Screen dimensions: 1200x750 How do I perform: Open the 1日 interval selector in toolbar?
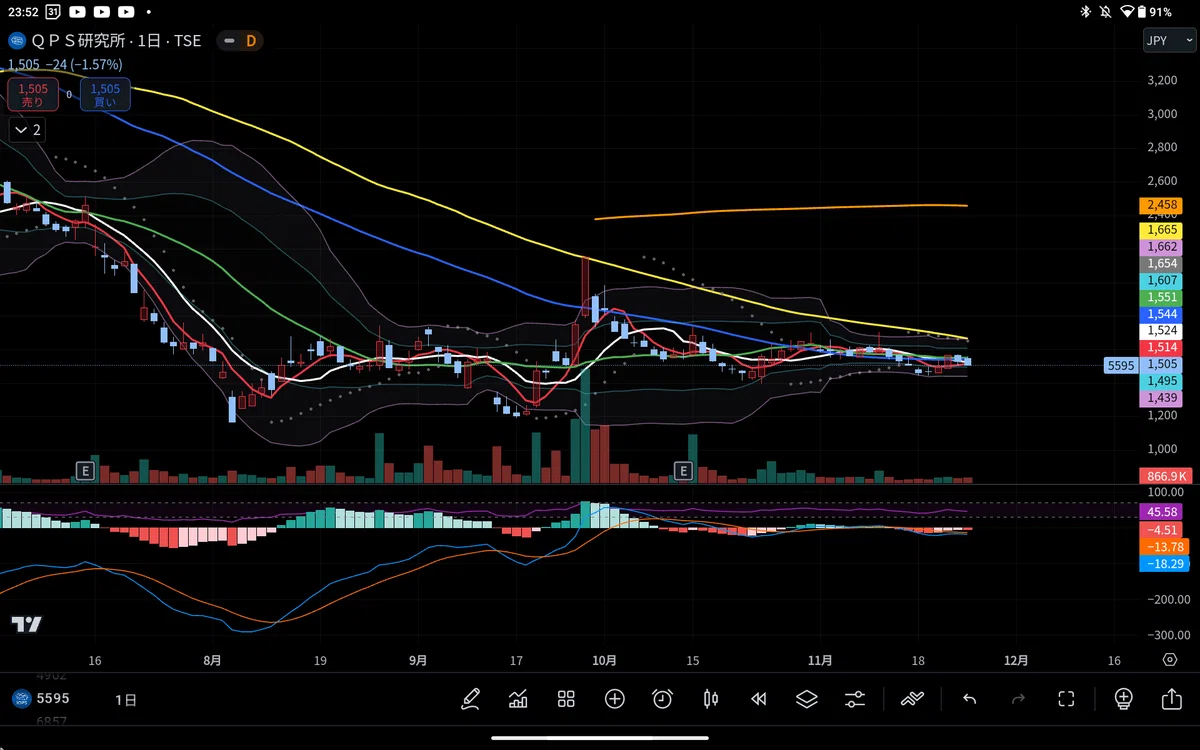pyautogui.click(x=126, y=699)
